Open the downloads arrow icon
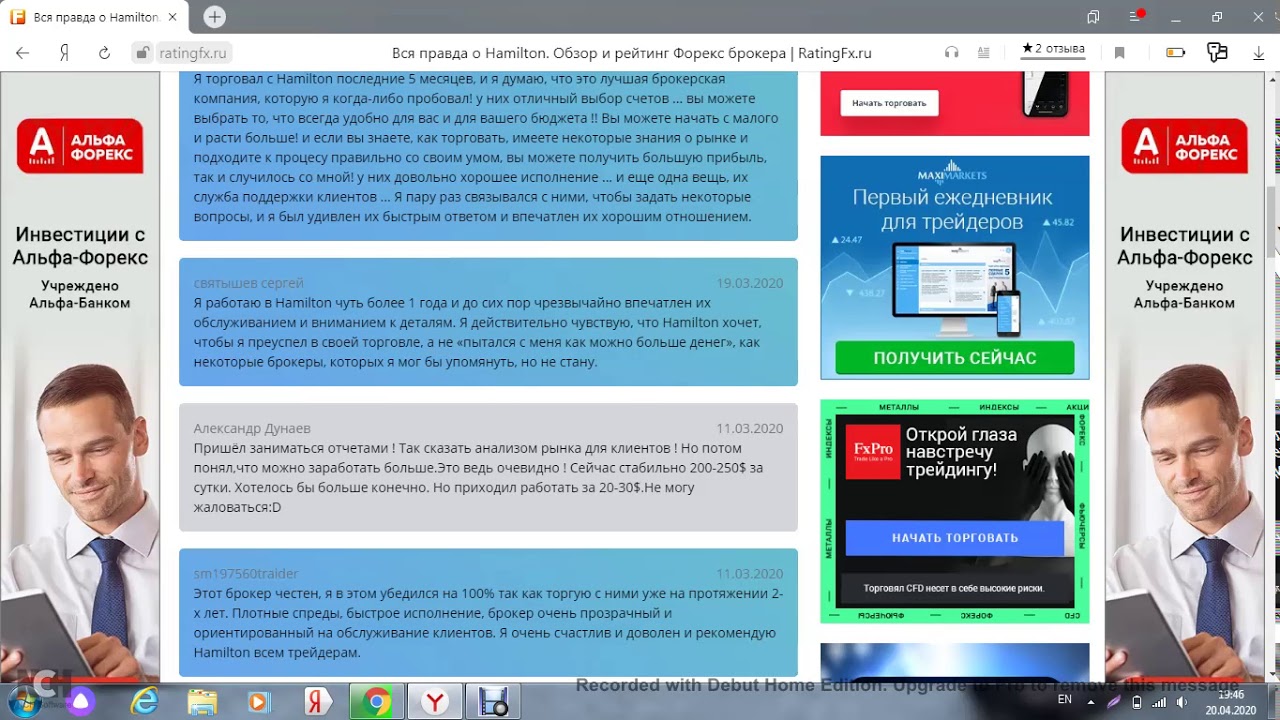 click(1258, 53)
